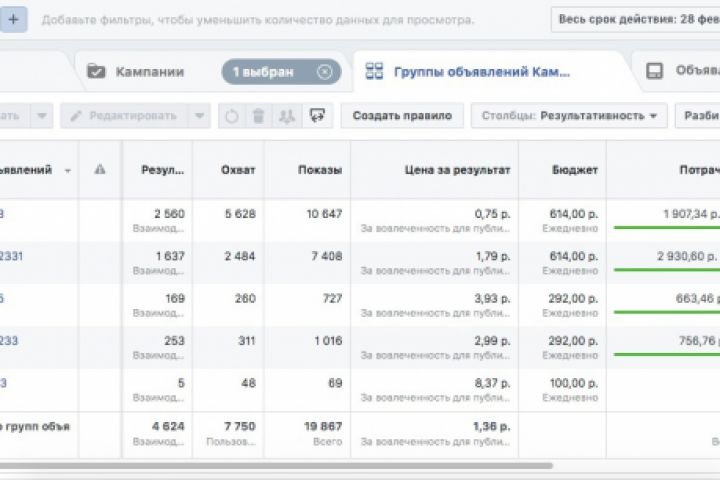Image resolution: width=720 pixels, height=480 pixels.
Task: Click the '1 выбран' selection pill
Action: 281,72
